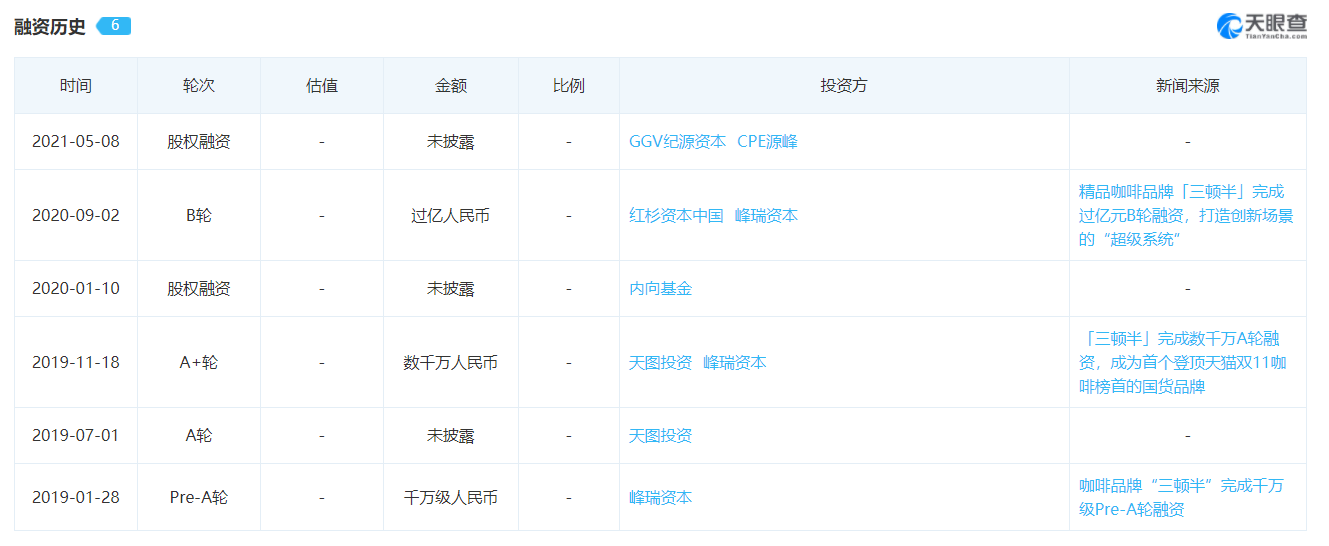Image resolution: width=1329 pixels, height=546 pixels.
Task: Select the 2021-05-08 date cell
Action: [75, 142]
